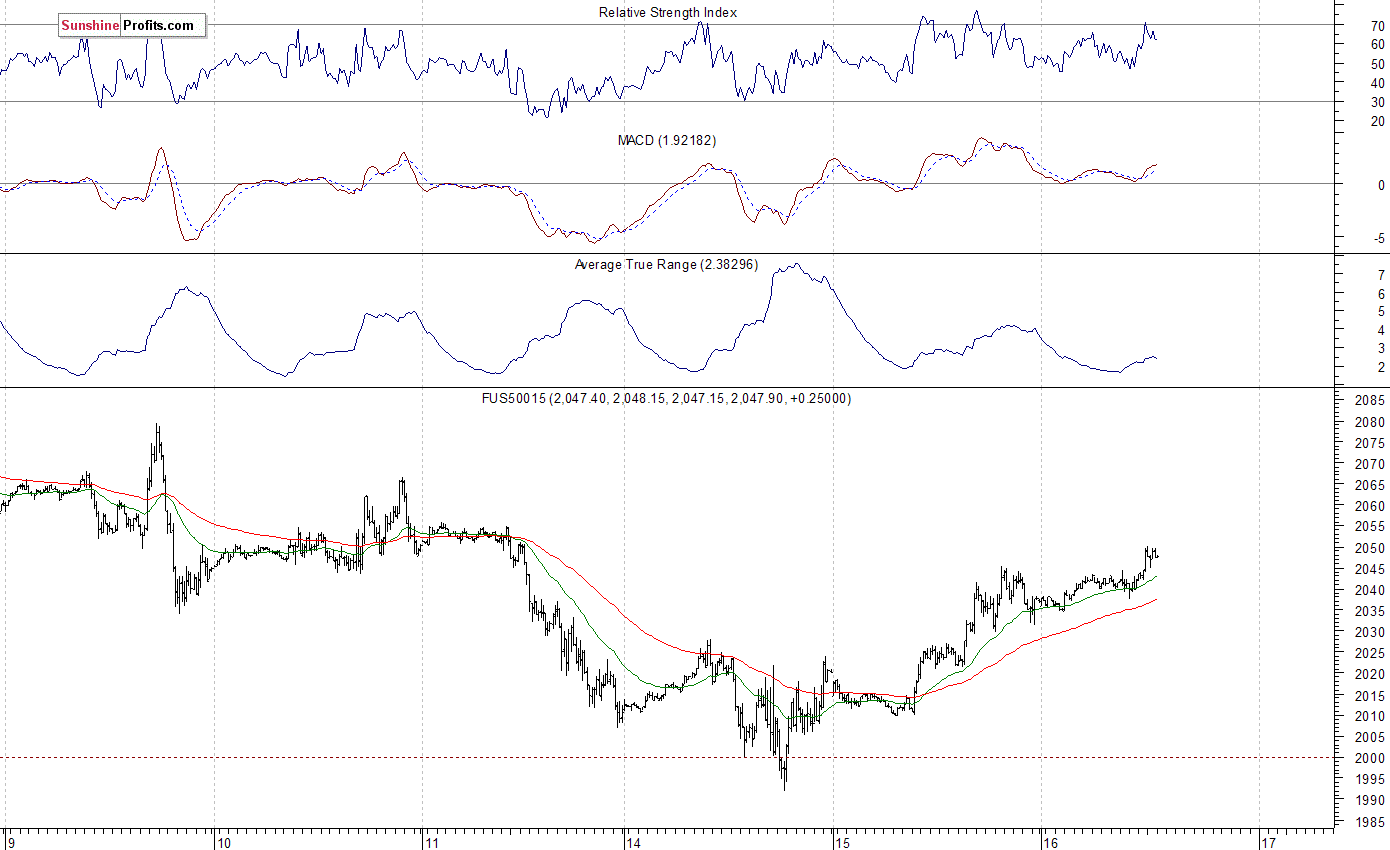Click the 2030 price axis value

point(1371,633)
